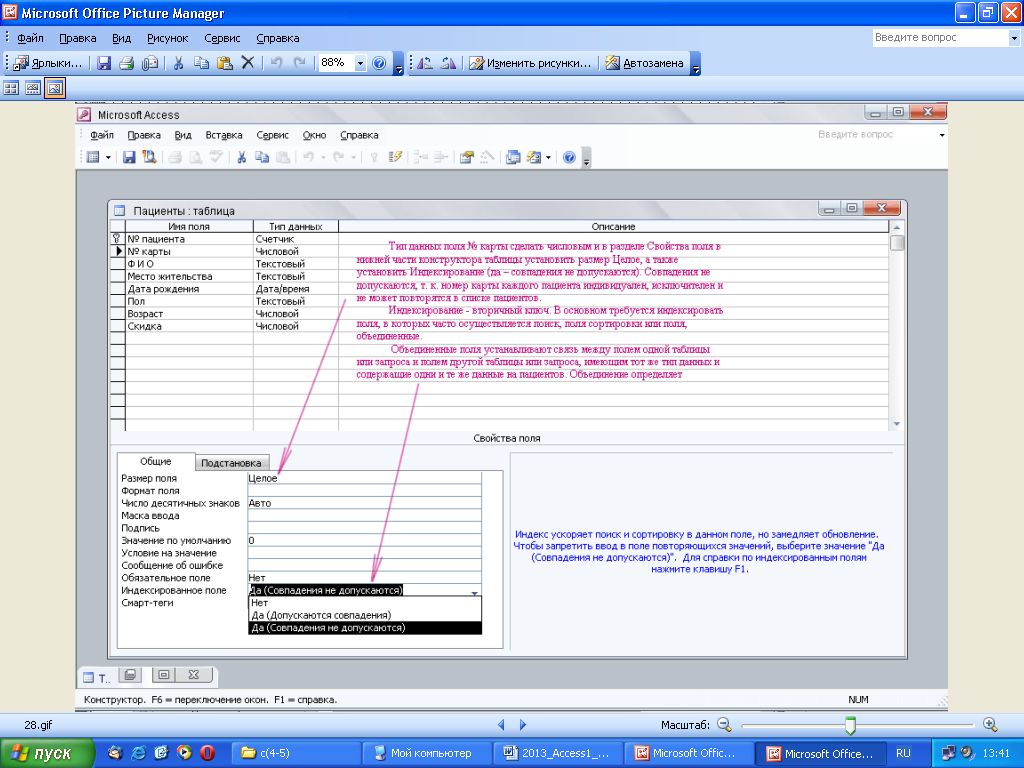This screenshot has height=768, width=1024.
Task: Click the Размер поля value Целое
Action: (x=364, y=478)
